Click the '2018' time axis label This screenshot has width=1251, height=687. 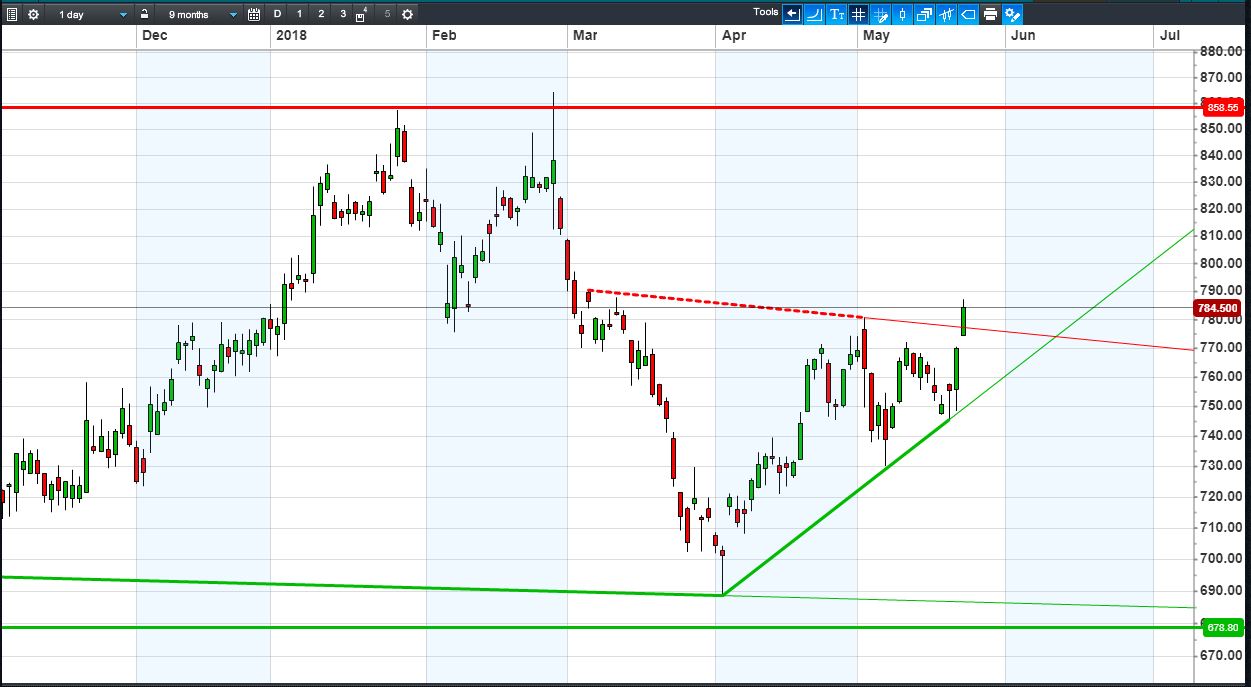click(291, 35)
